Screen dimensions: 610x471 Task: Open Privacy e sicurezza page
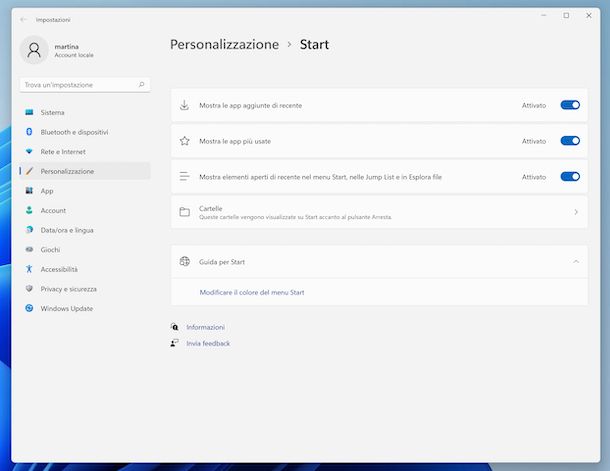click(85, 289)
